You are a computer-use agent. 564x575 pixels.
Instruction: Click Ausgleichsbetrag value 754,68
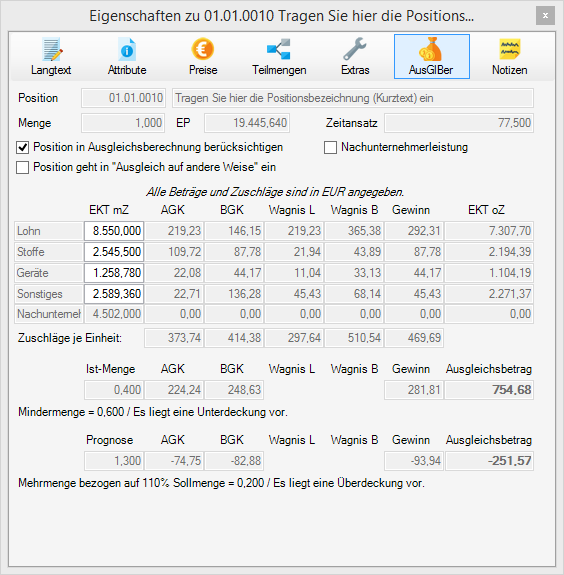click(489, 390)
